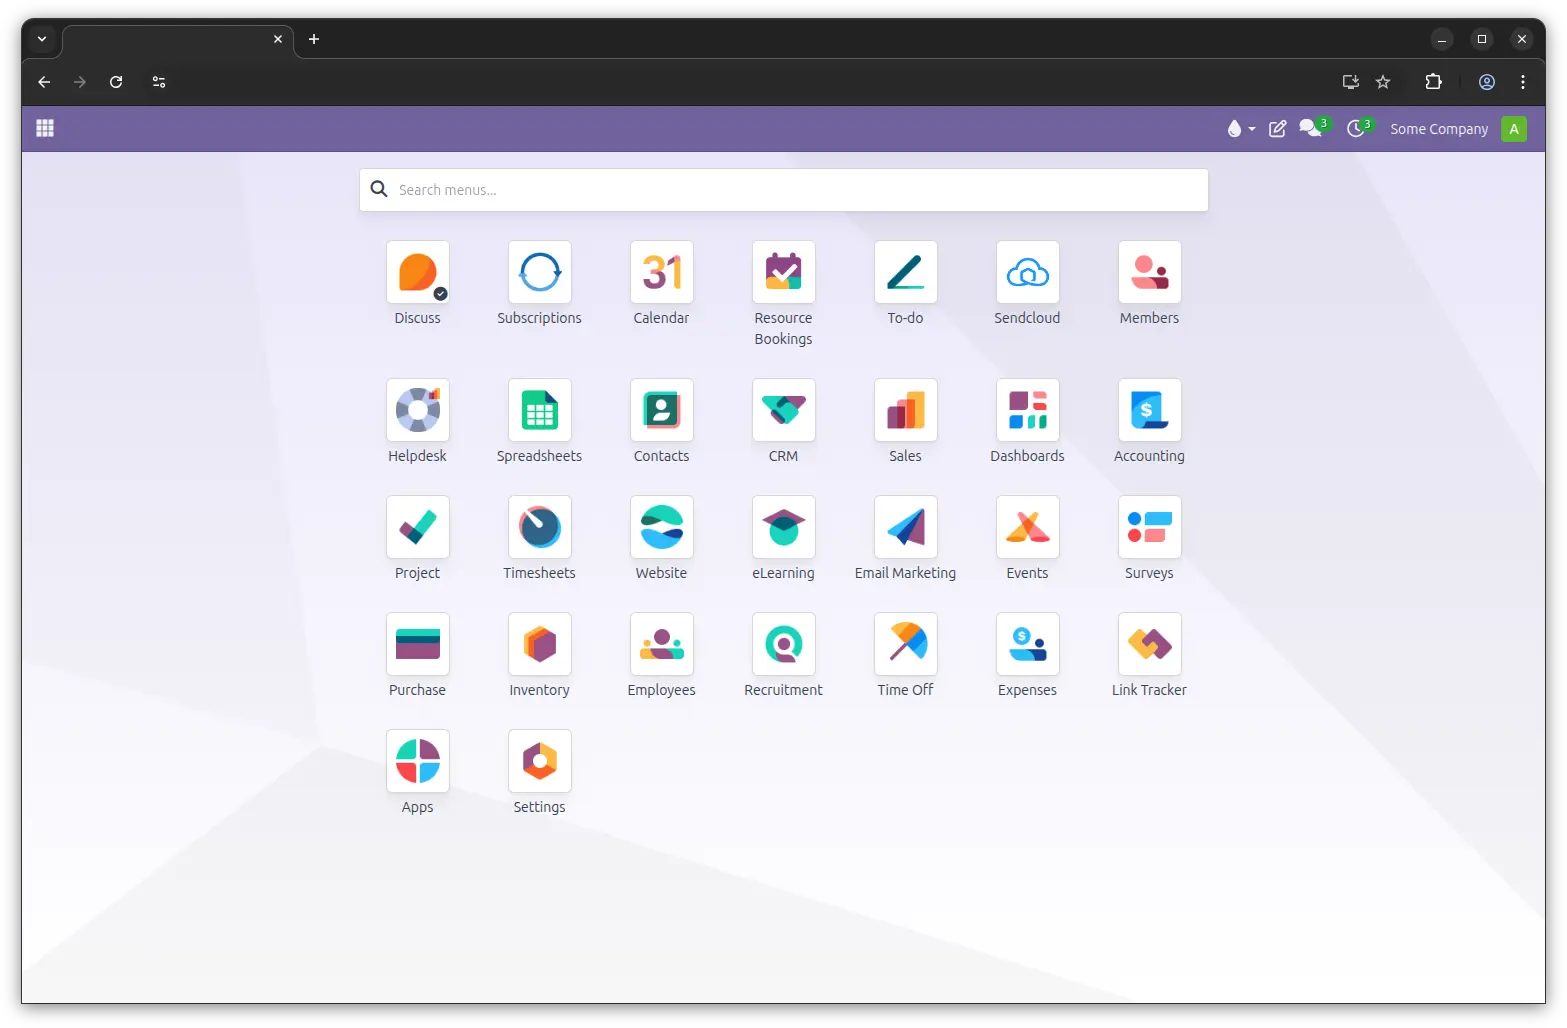Launch the Subscriptions app
The image size is (1567, 1028).
click(539, 273)
